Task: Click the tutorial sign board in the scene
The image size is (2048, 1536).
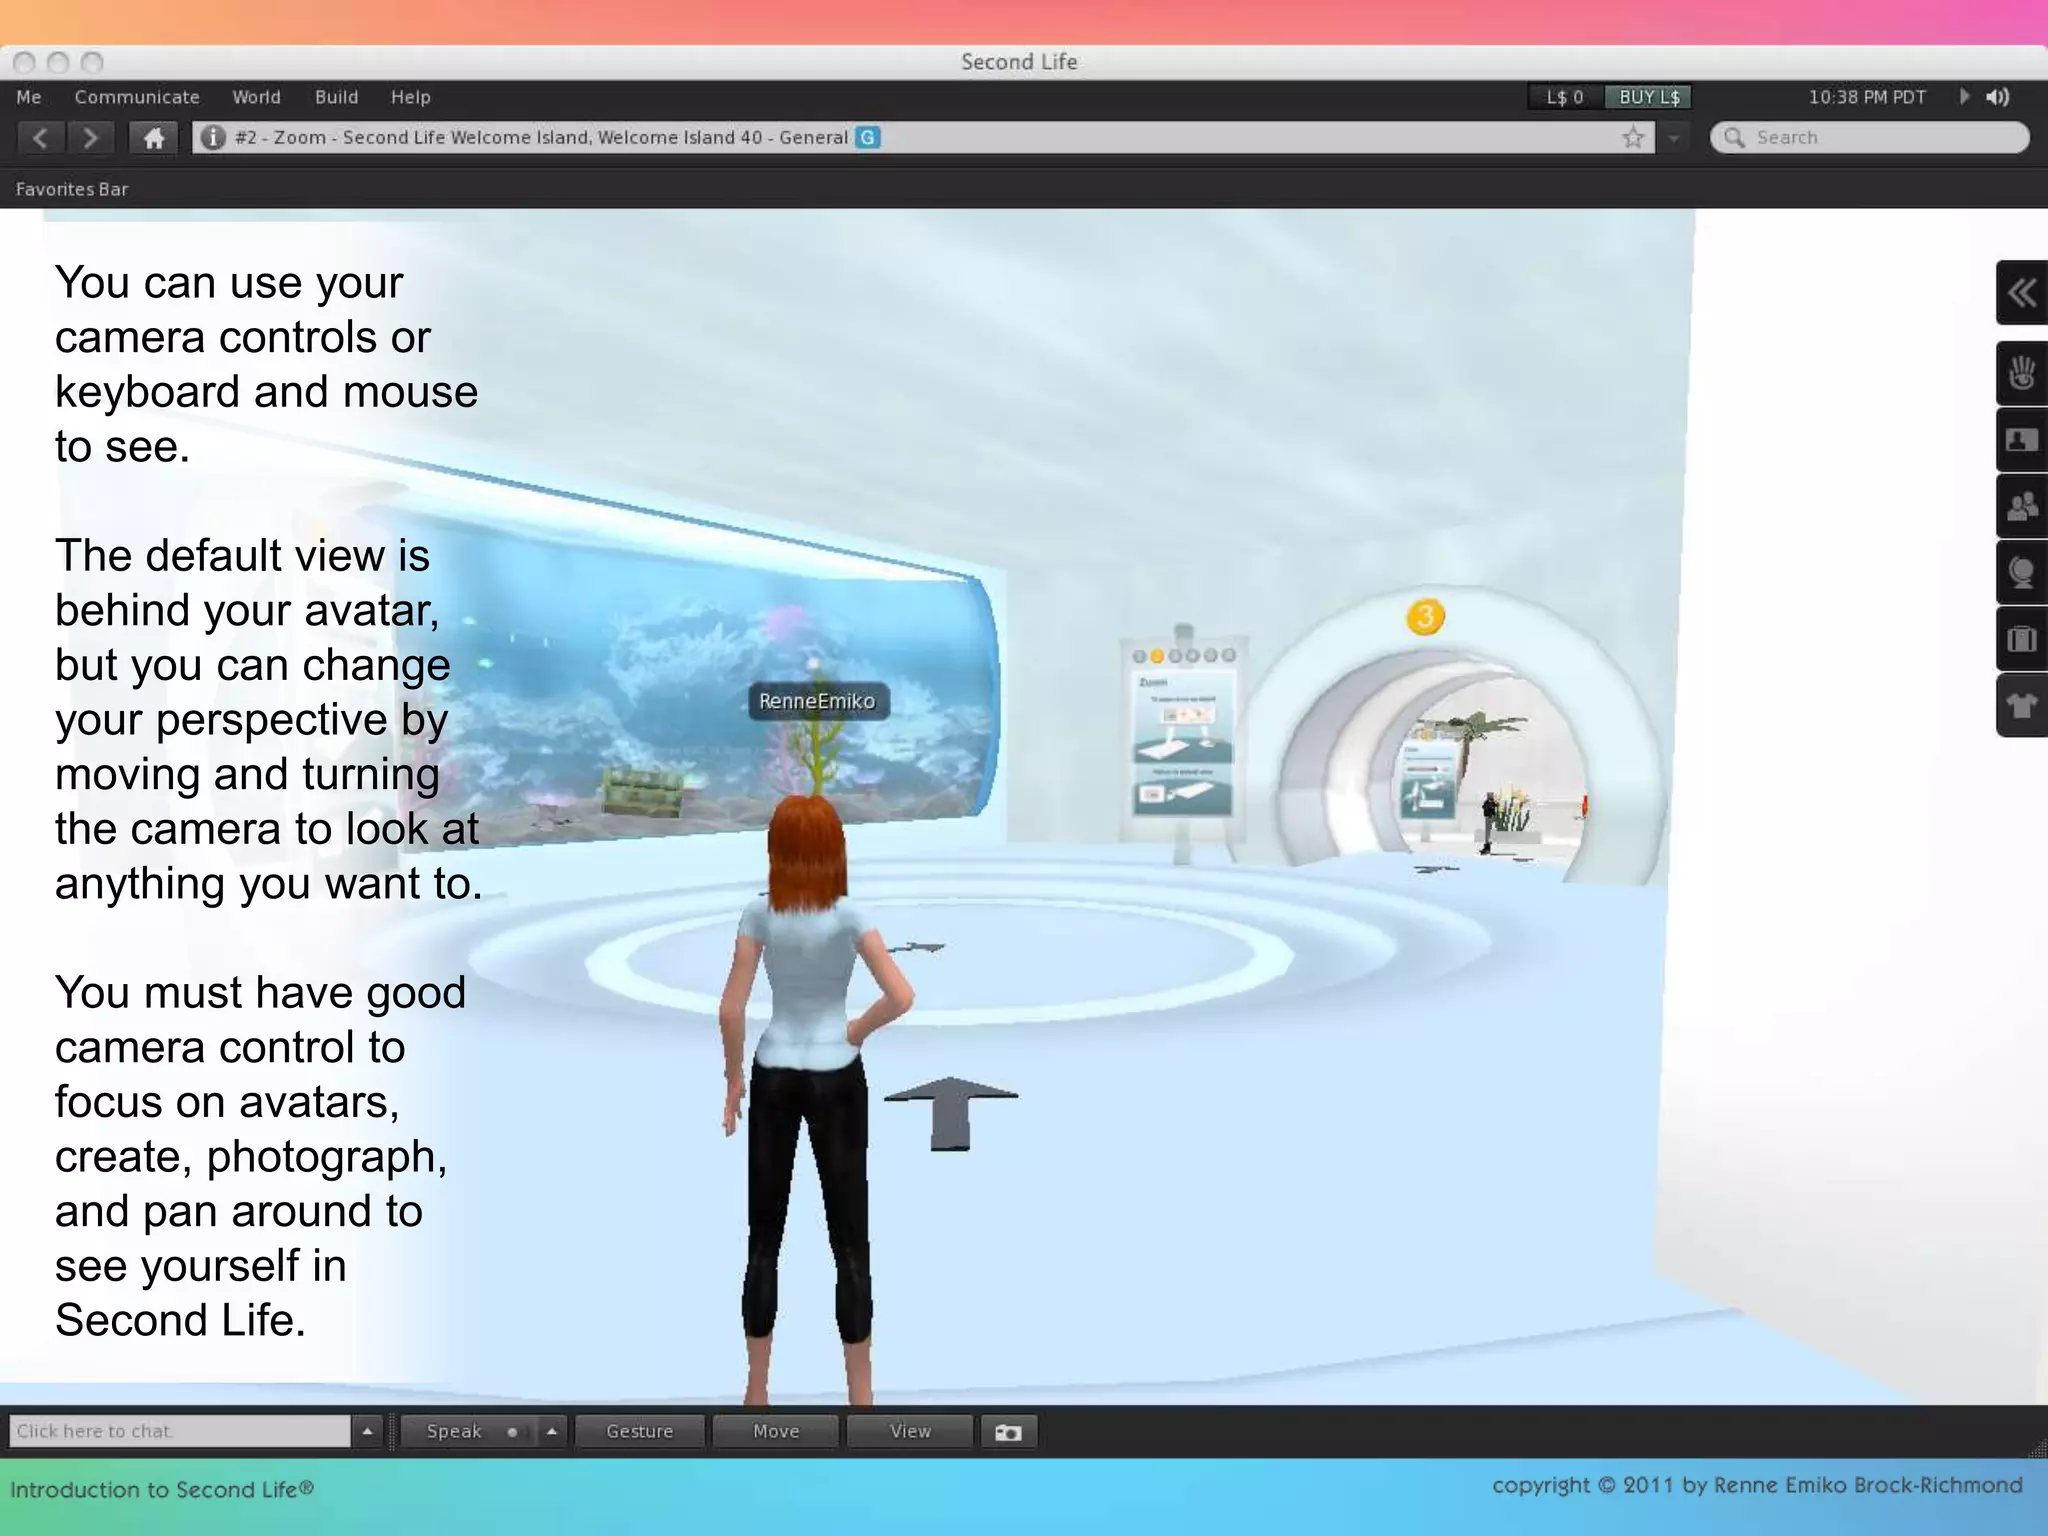Action: tap(1183, 740)
